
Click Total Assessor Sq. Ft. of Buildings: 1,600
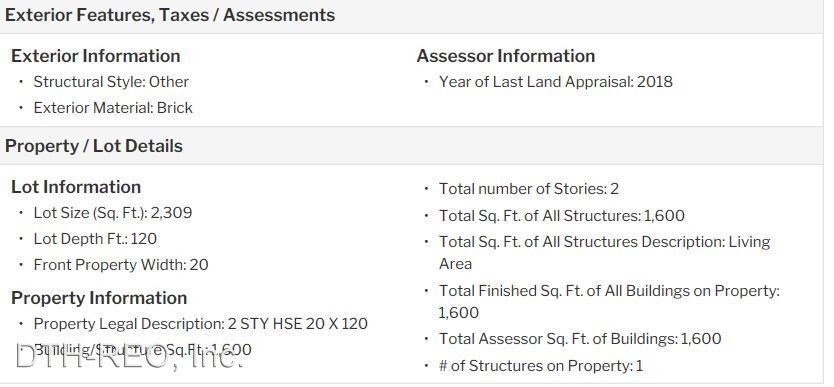pos(580,339)
